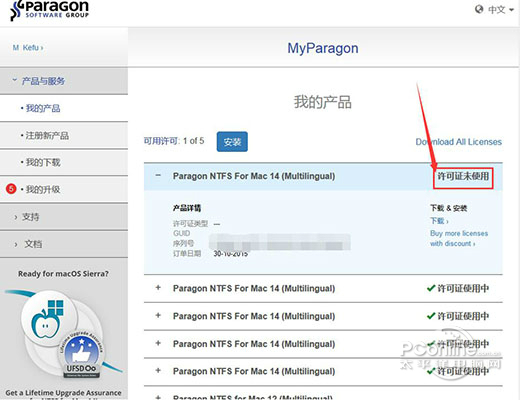Click the blue 安装 button

[232, 142]
